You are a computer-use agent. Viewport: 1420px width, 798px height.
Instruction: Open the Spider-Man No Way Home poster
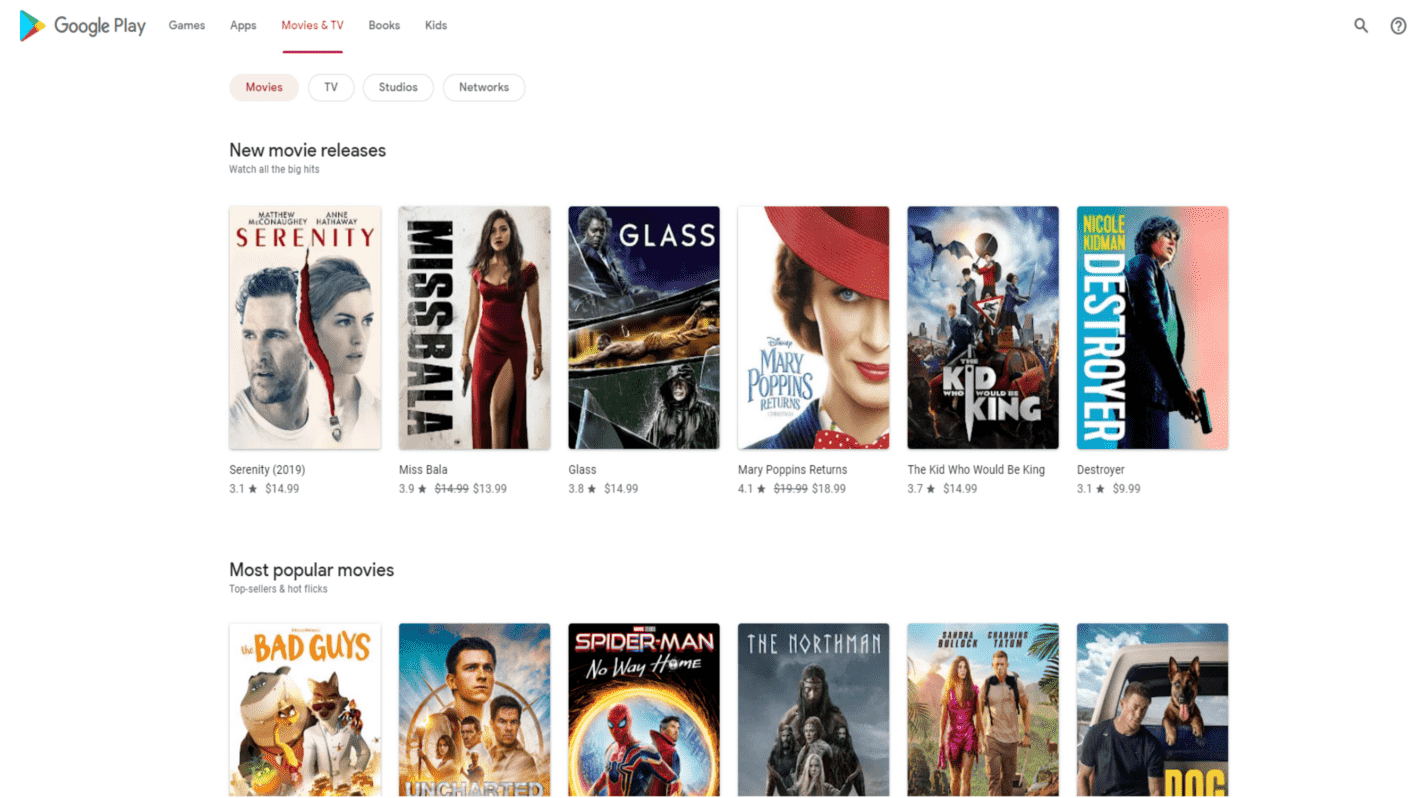(x=644, y=710)
